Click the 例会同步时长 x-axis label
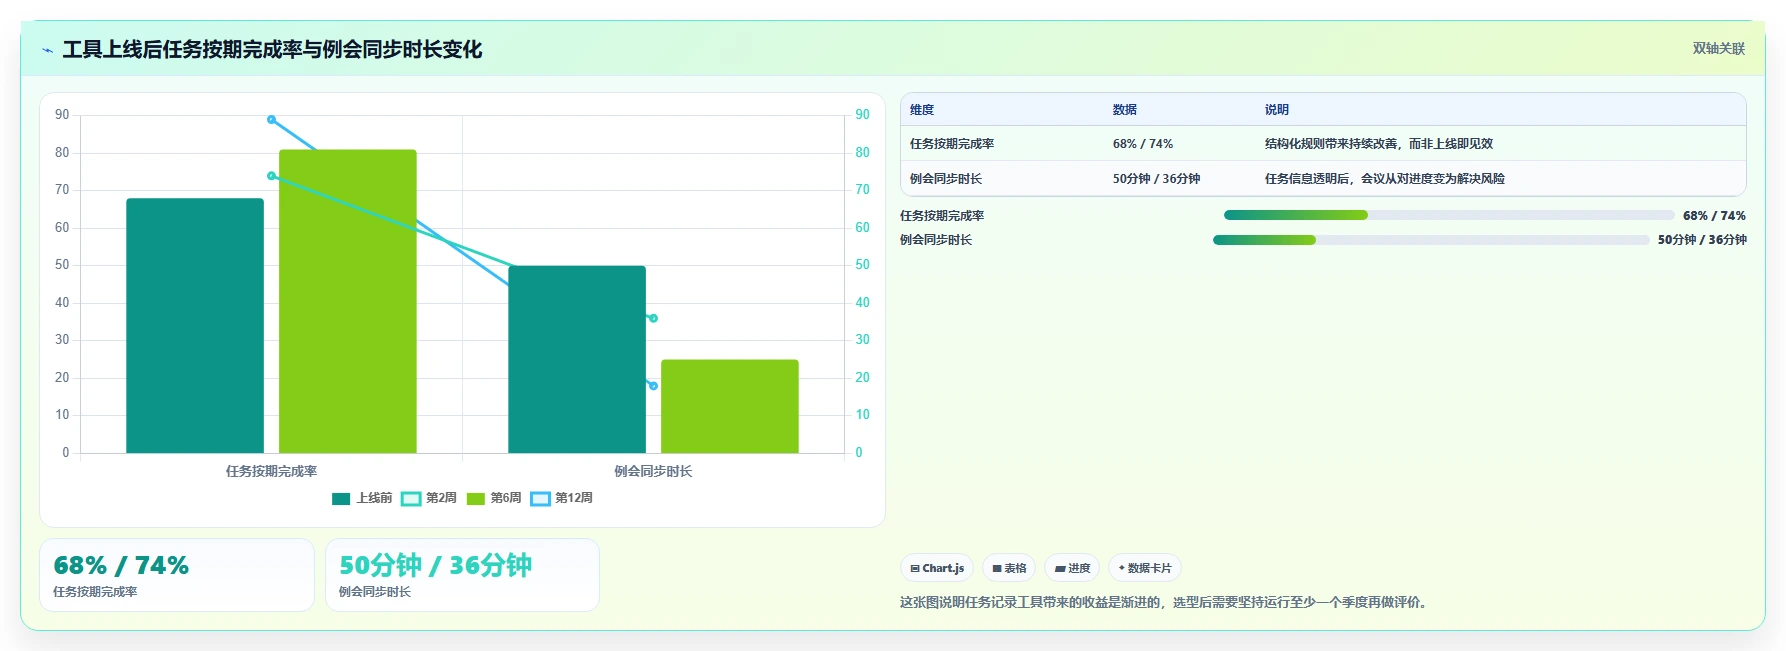This screenshot has height=651, width=1786. click(x=653, y=471)
